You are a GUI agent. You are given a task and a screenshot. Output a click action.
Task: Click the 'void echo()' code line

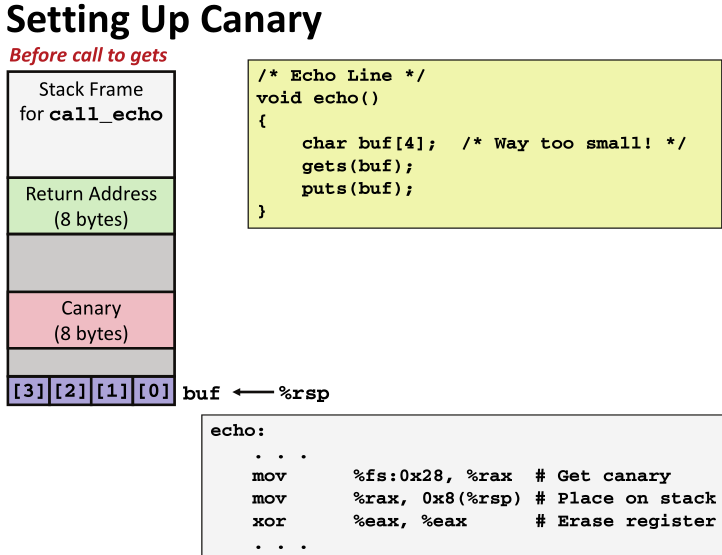[318, 98]
